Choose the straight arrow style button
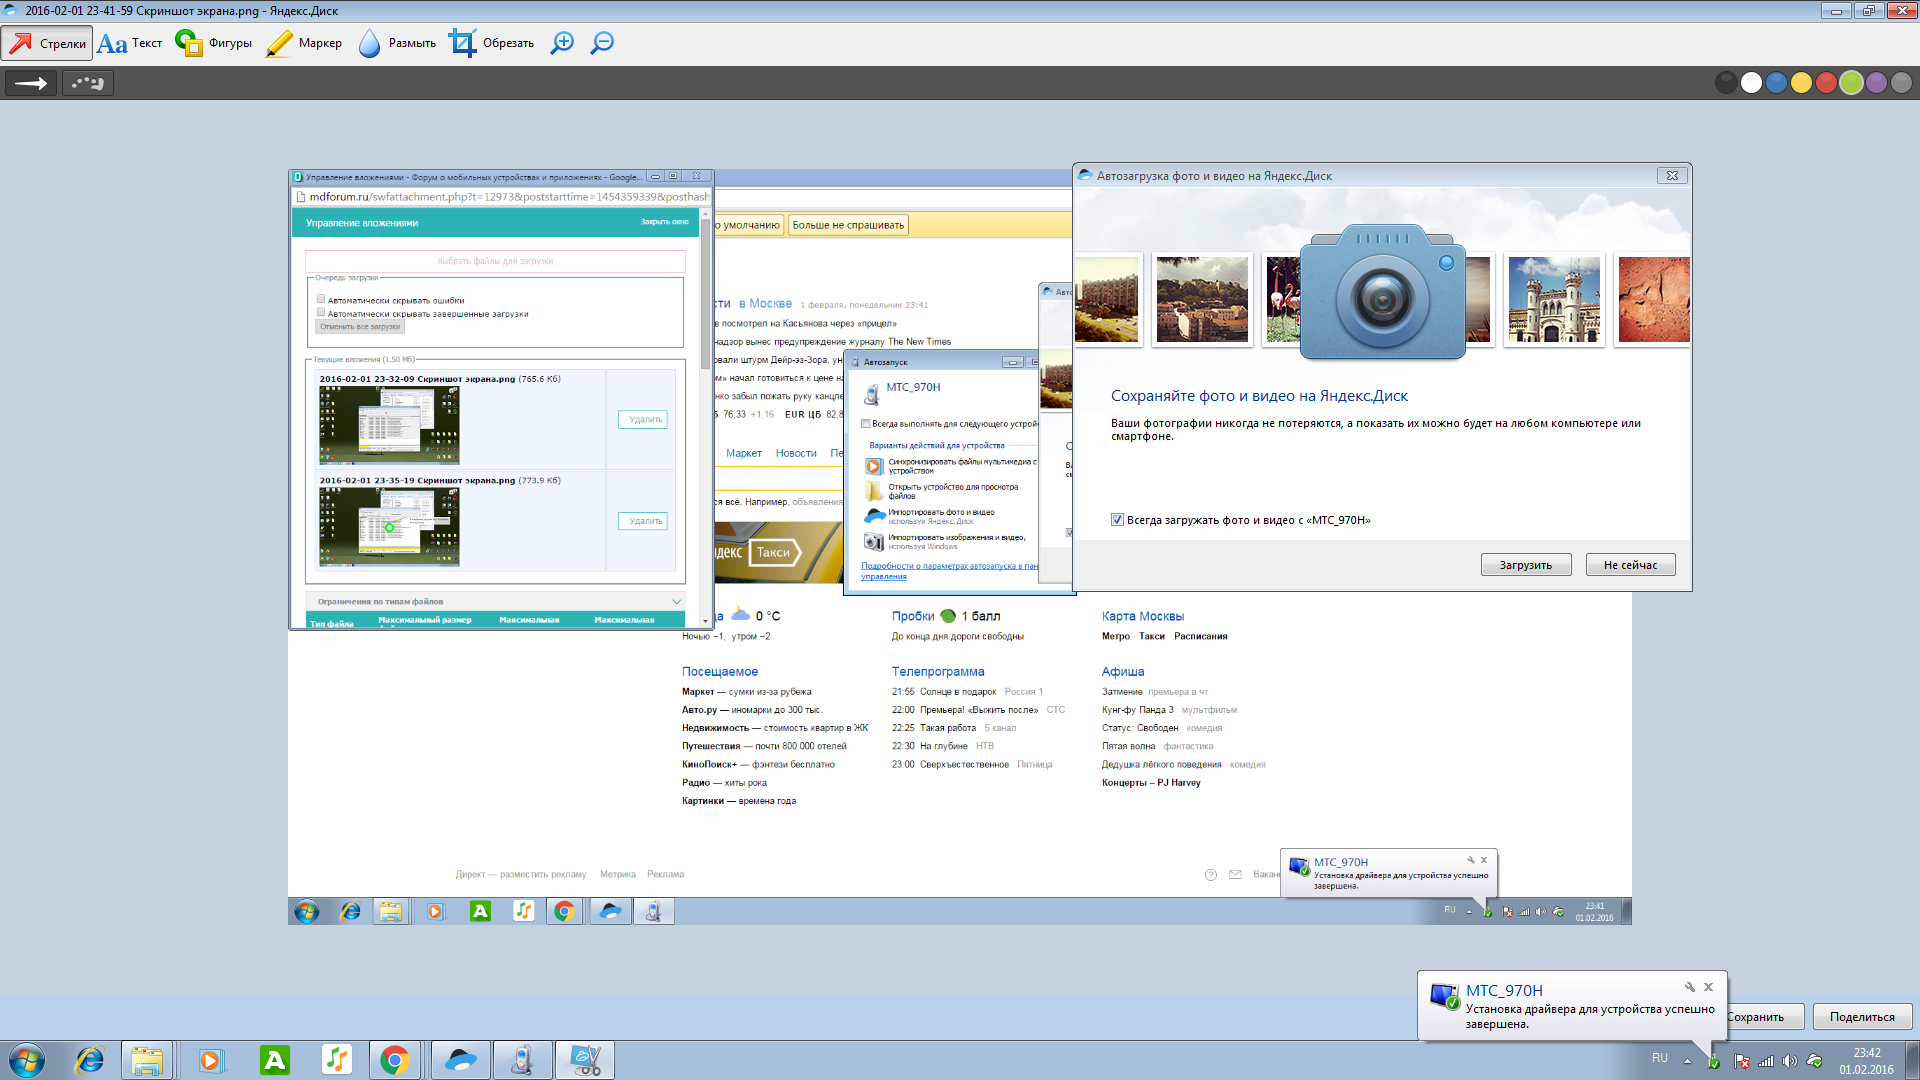The width and height of the screenshot is (1920, 1080). point(31,83)
